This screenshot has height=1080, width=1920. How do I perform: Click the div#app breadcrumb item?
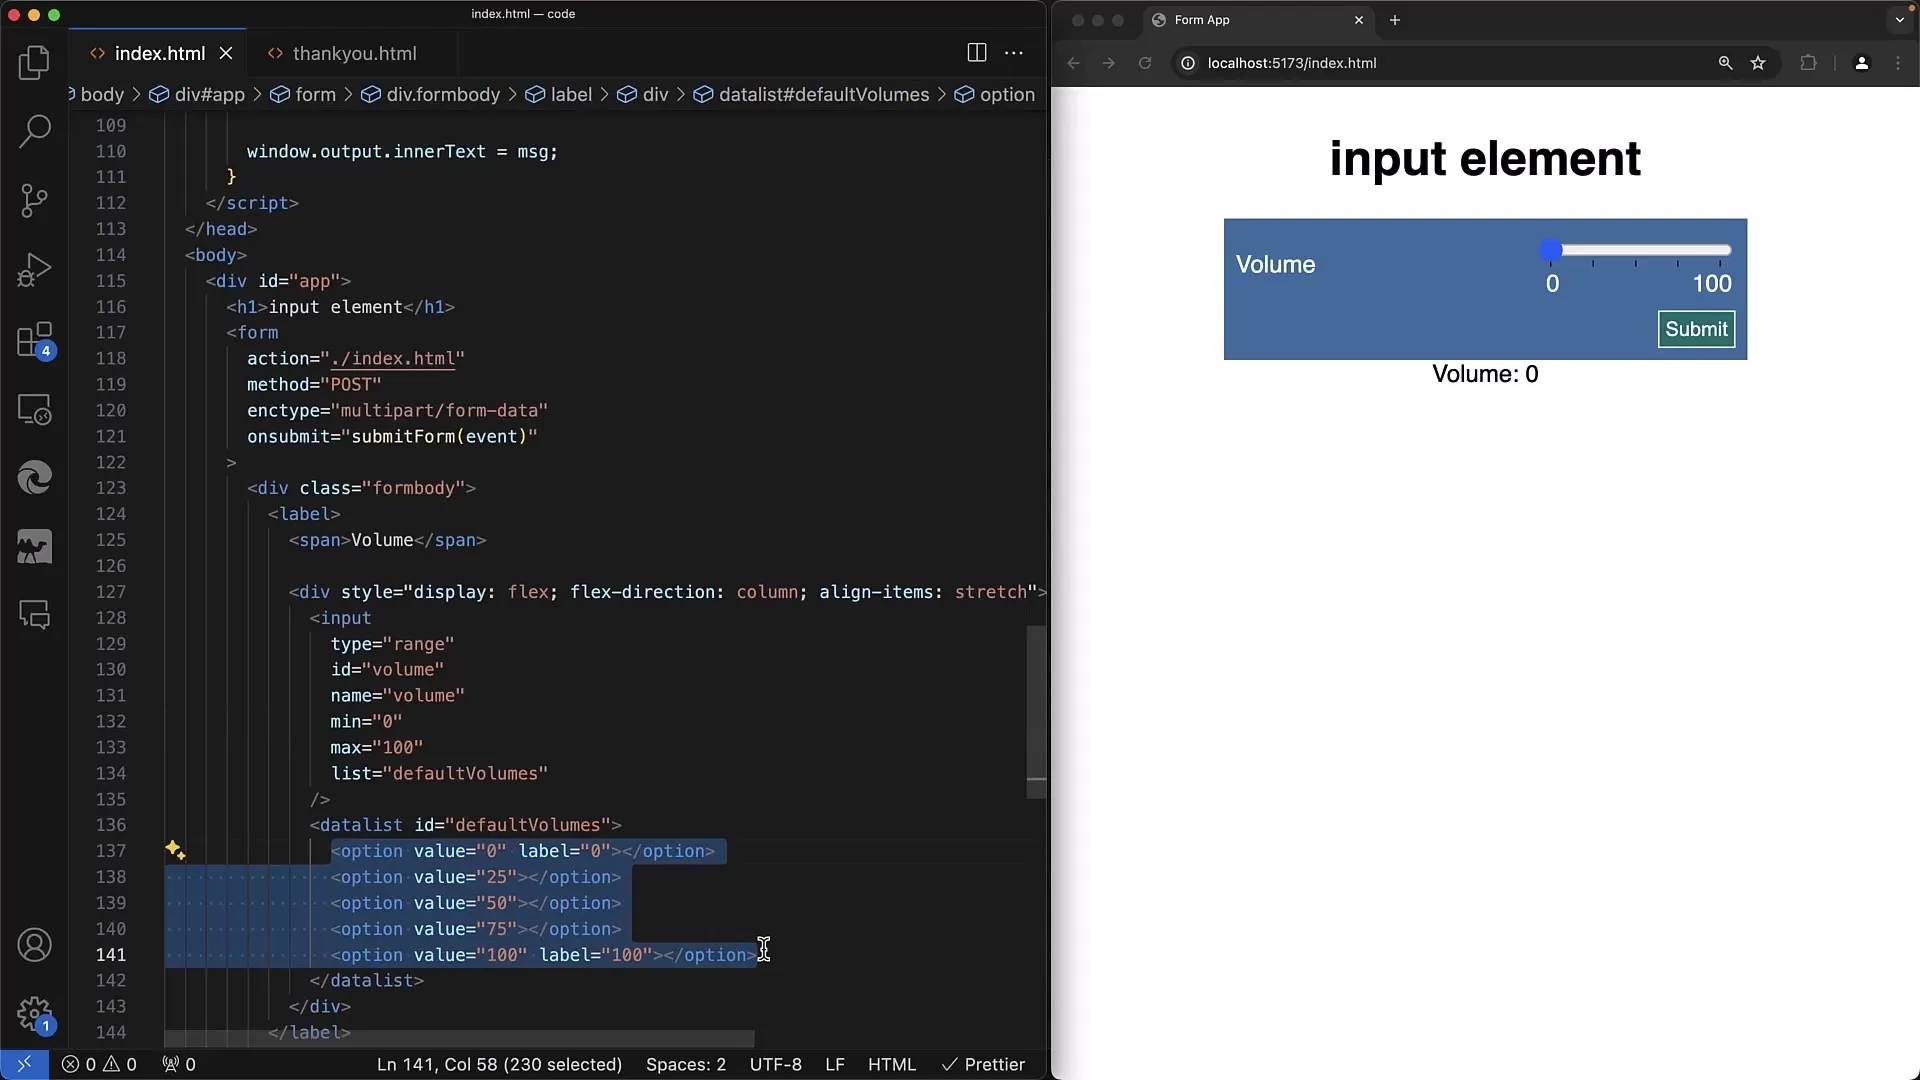coord(197,94)
